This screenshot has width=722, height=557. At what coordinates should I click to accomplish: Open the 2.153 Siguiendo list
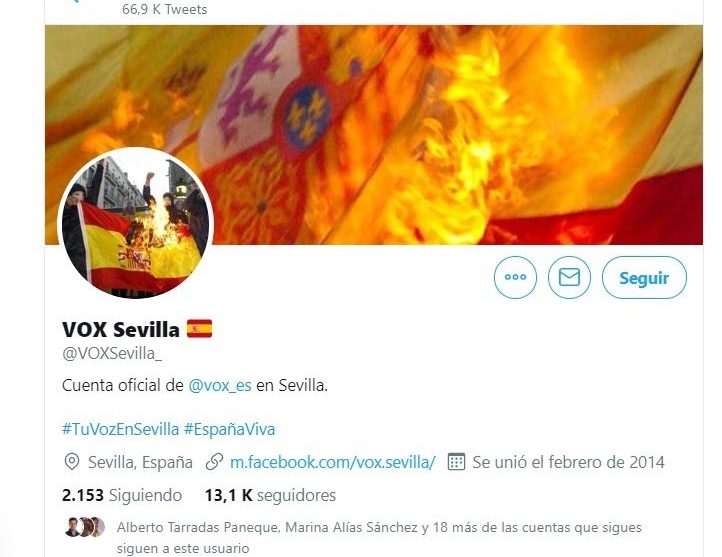click(122, 495)
